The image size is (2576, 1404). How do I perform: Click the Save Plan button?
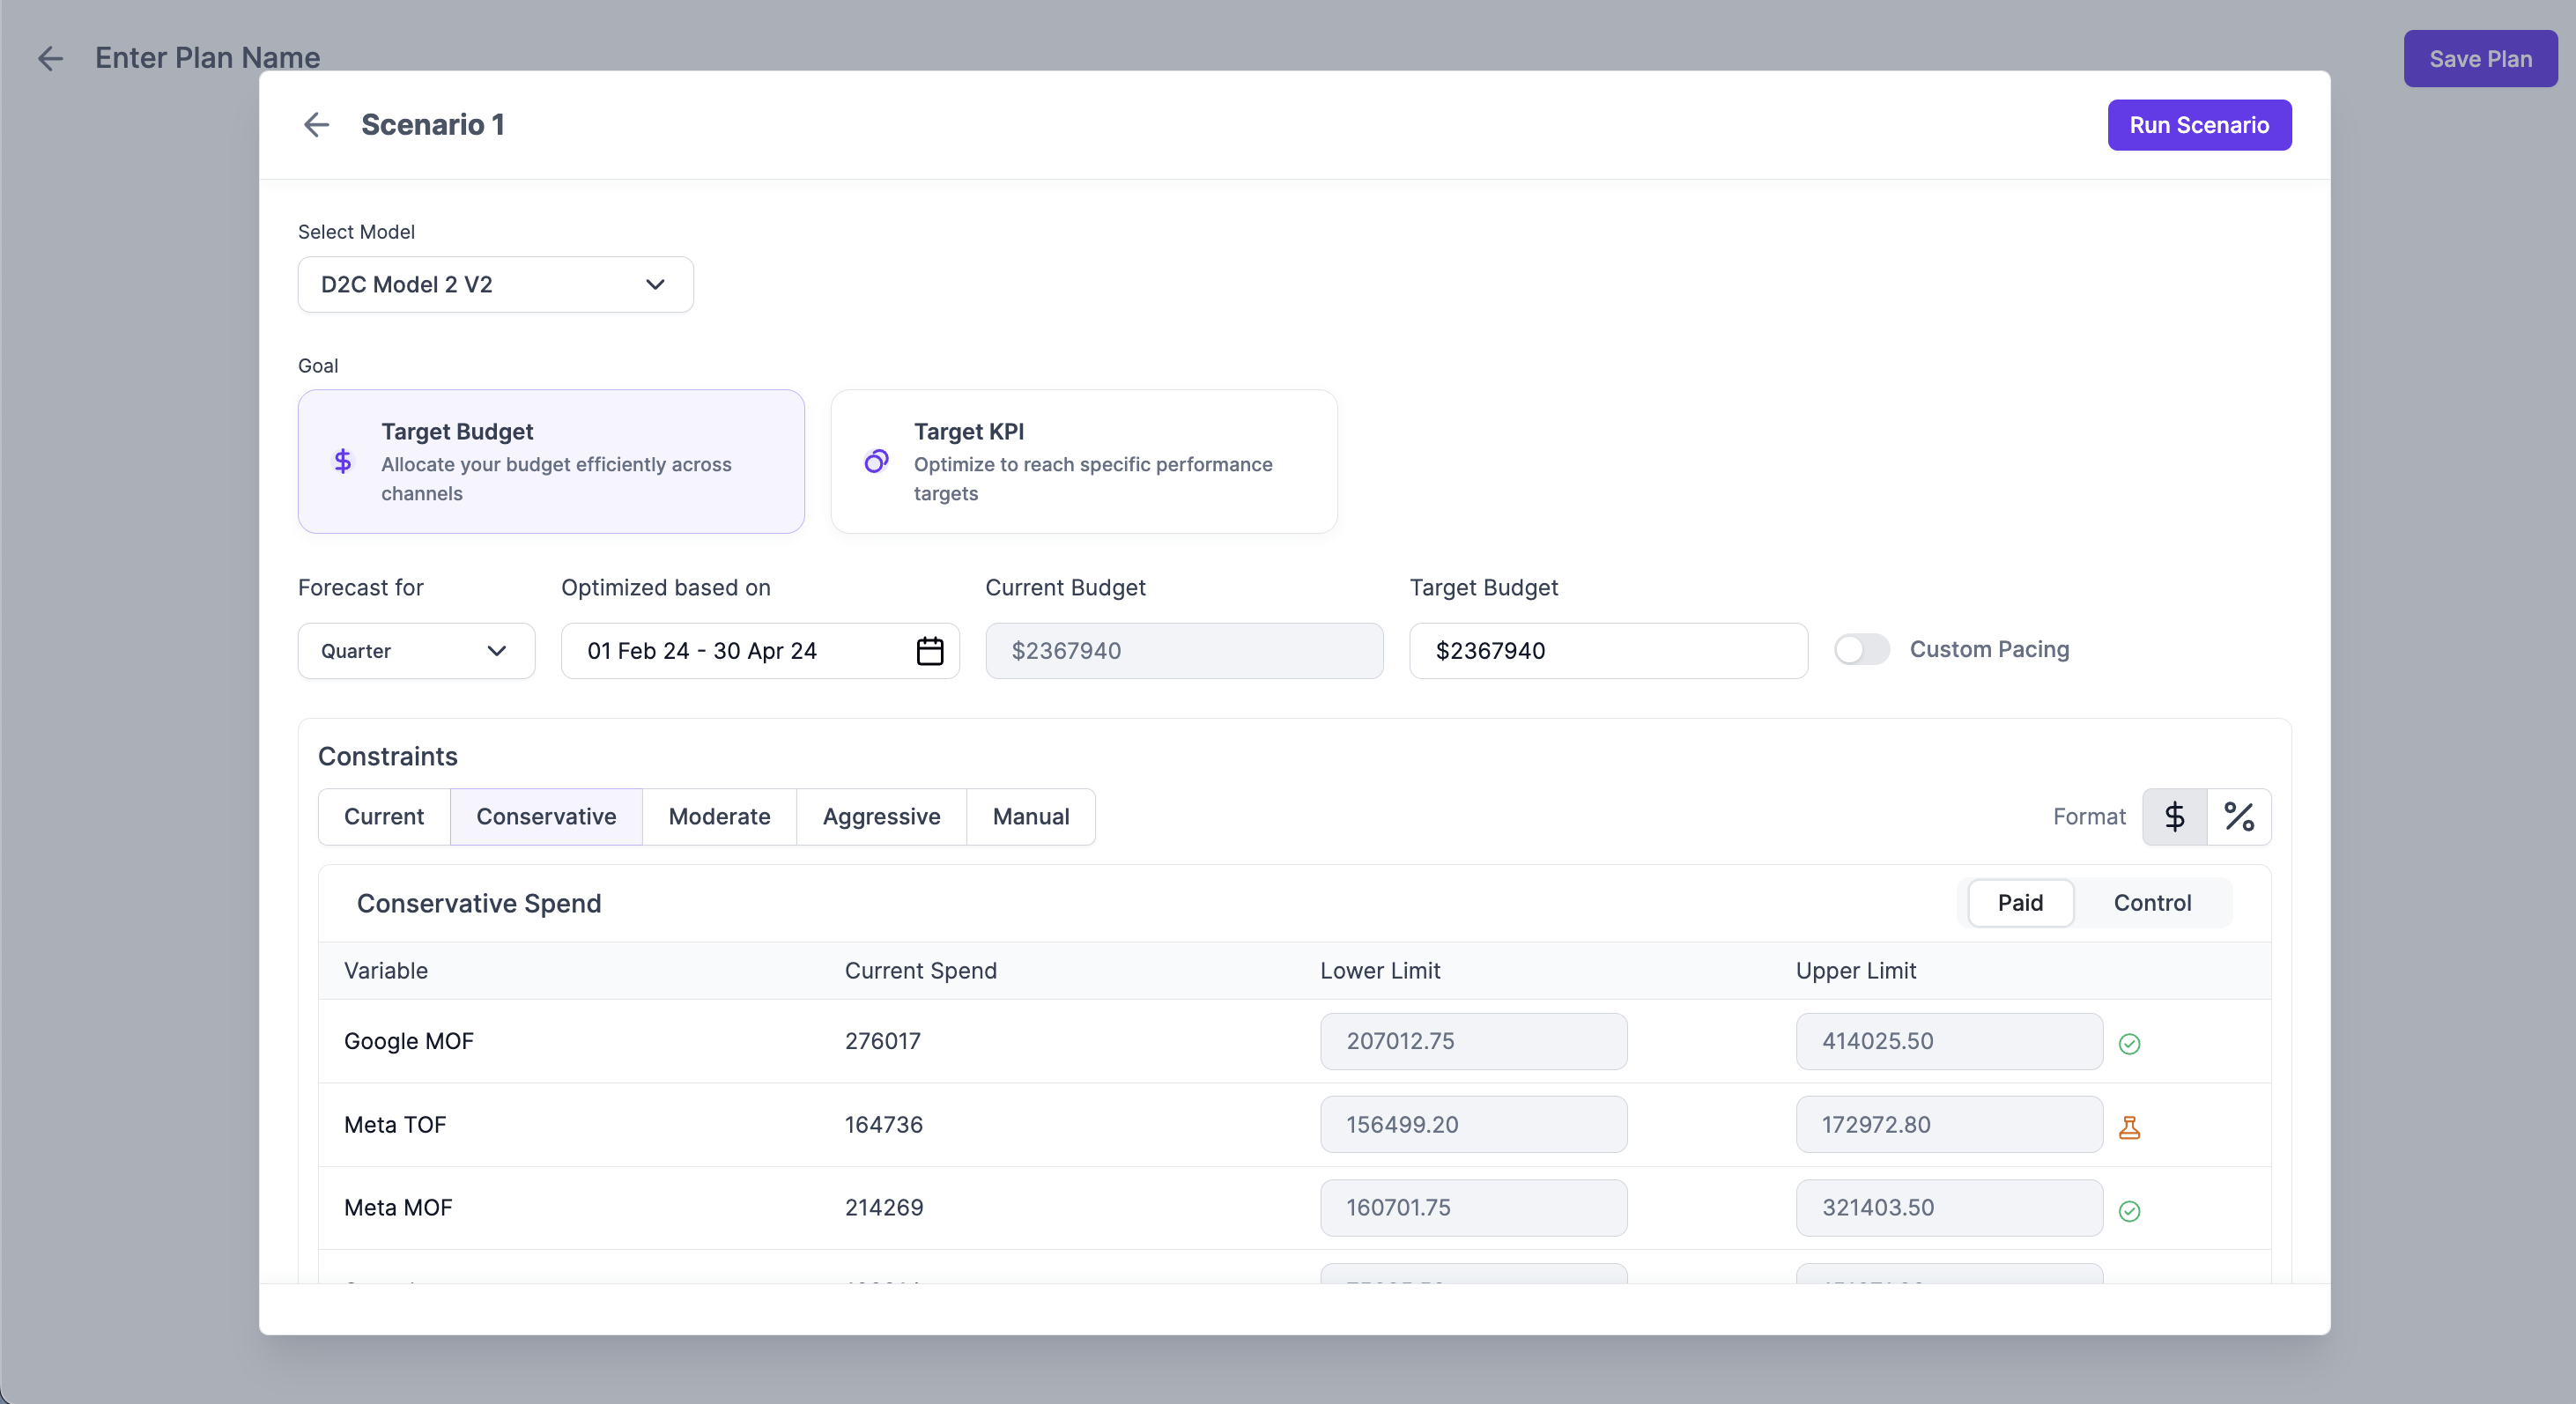coord(2479,59)
